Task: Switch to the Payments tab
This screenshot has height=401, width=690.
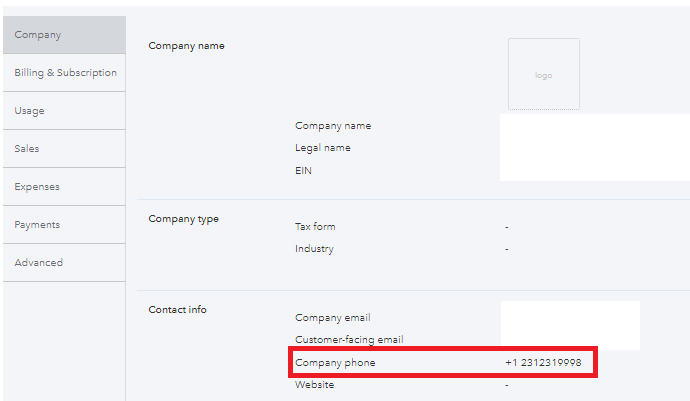Action: [x=37, y=225]
